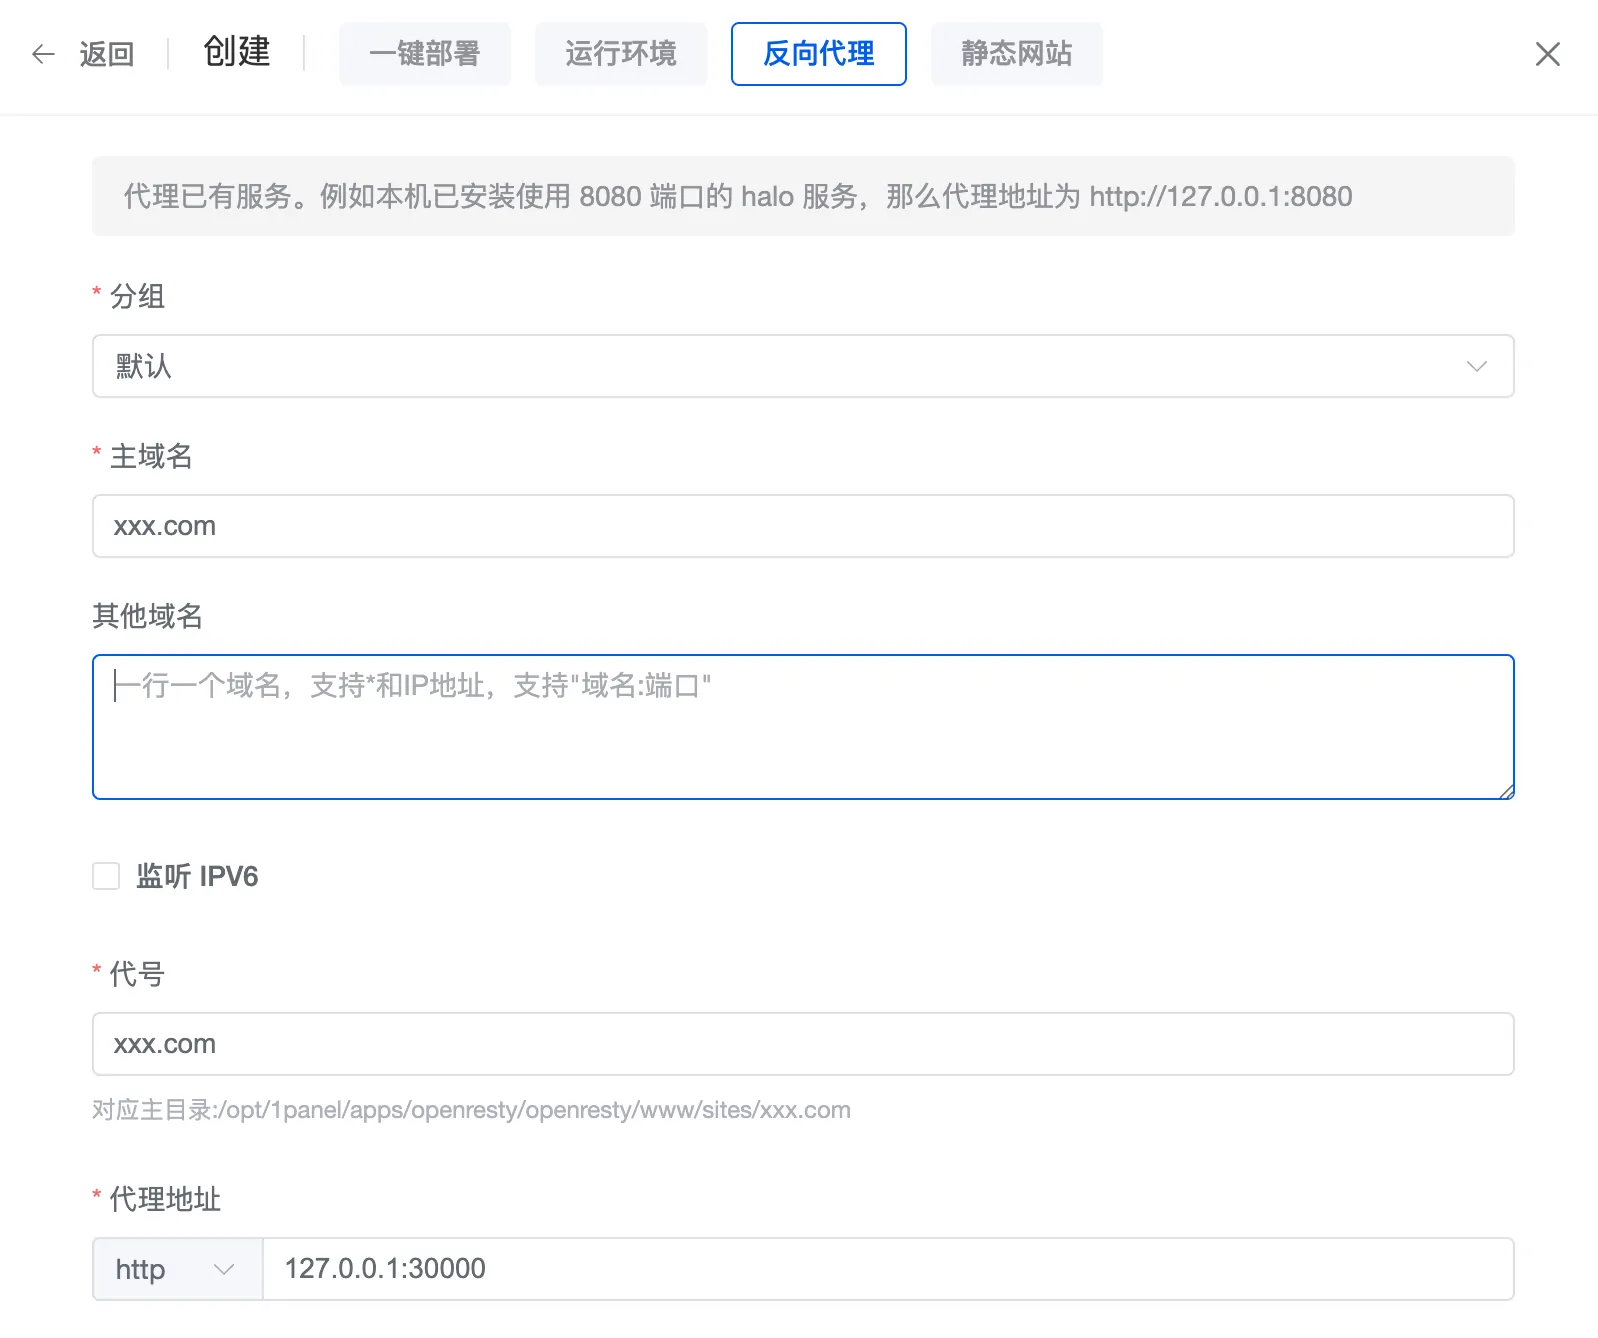1598x1338 pixels.
Task: Switch to the 运行环境 tab
Action: 621,54
